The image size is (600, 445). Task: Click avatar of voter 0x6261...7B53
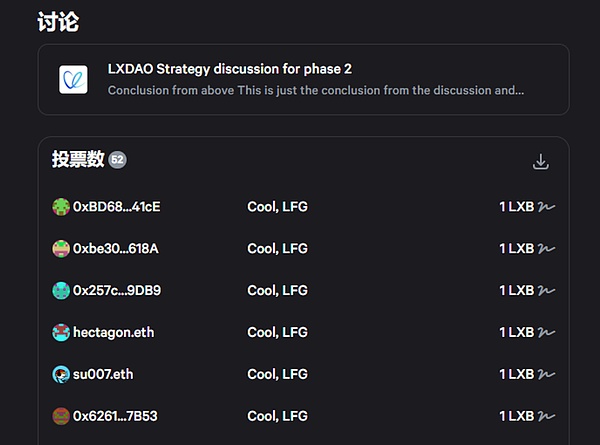point(61,416)
